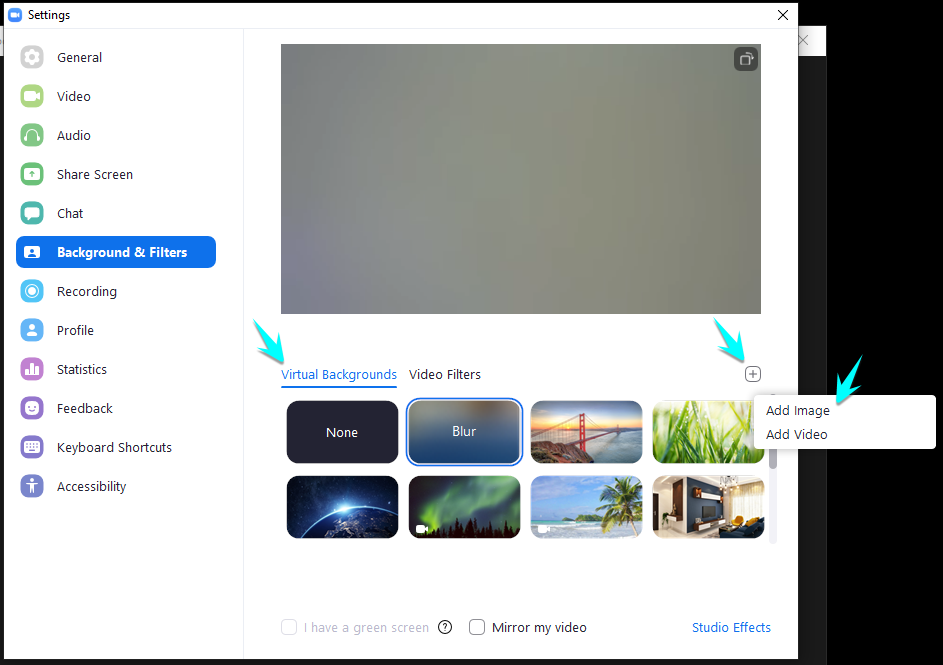Viewport: 943px width, 665px height.
Task: Open the Accessibility settings section
Action: coord(91,486)
